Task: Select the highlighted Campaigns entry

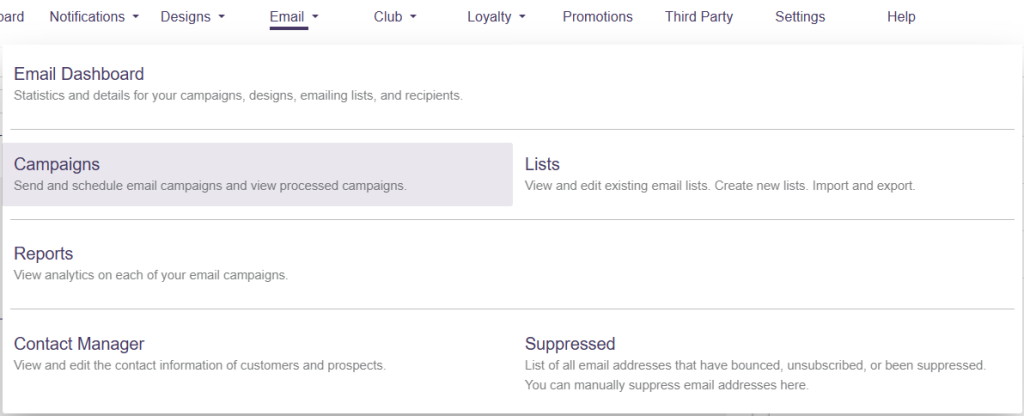Action: tap(57, 164)
